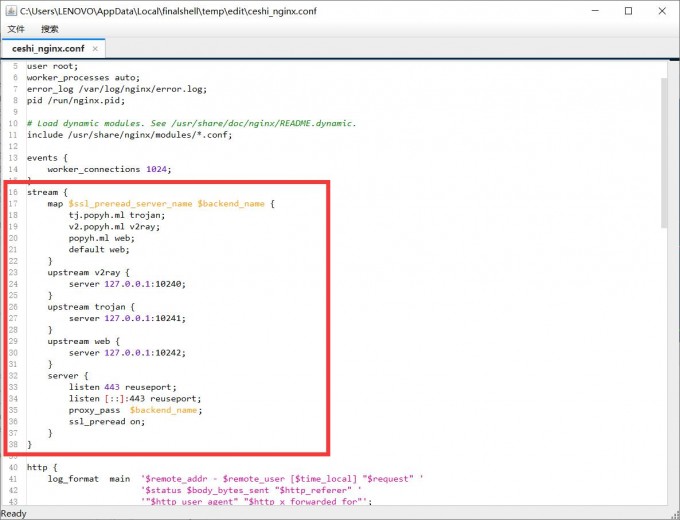
Task: Click the proxy_pass $backend_name line
Action: pos(135,410)
